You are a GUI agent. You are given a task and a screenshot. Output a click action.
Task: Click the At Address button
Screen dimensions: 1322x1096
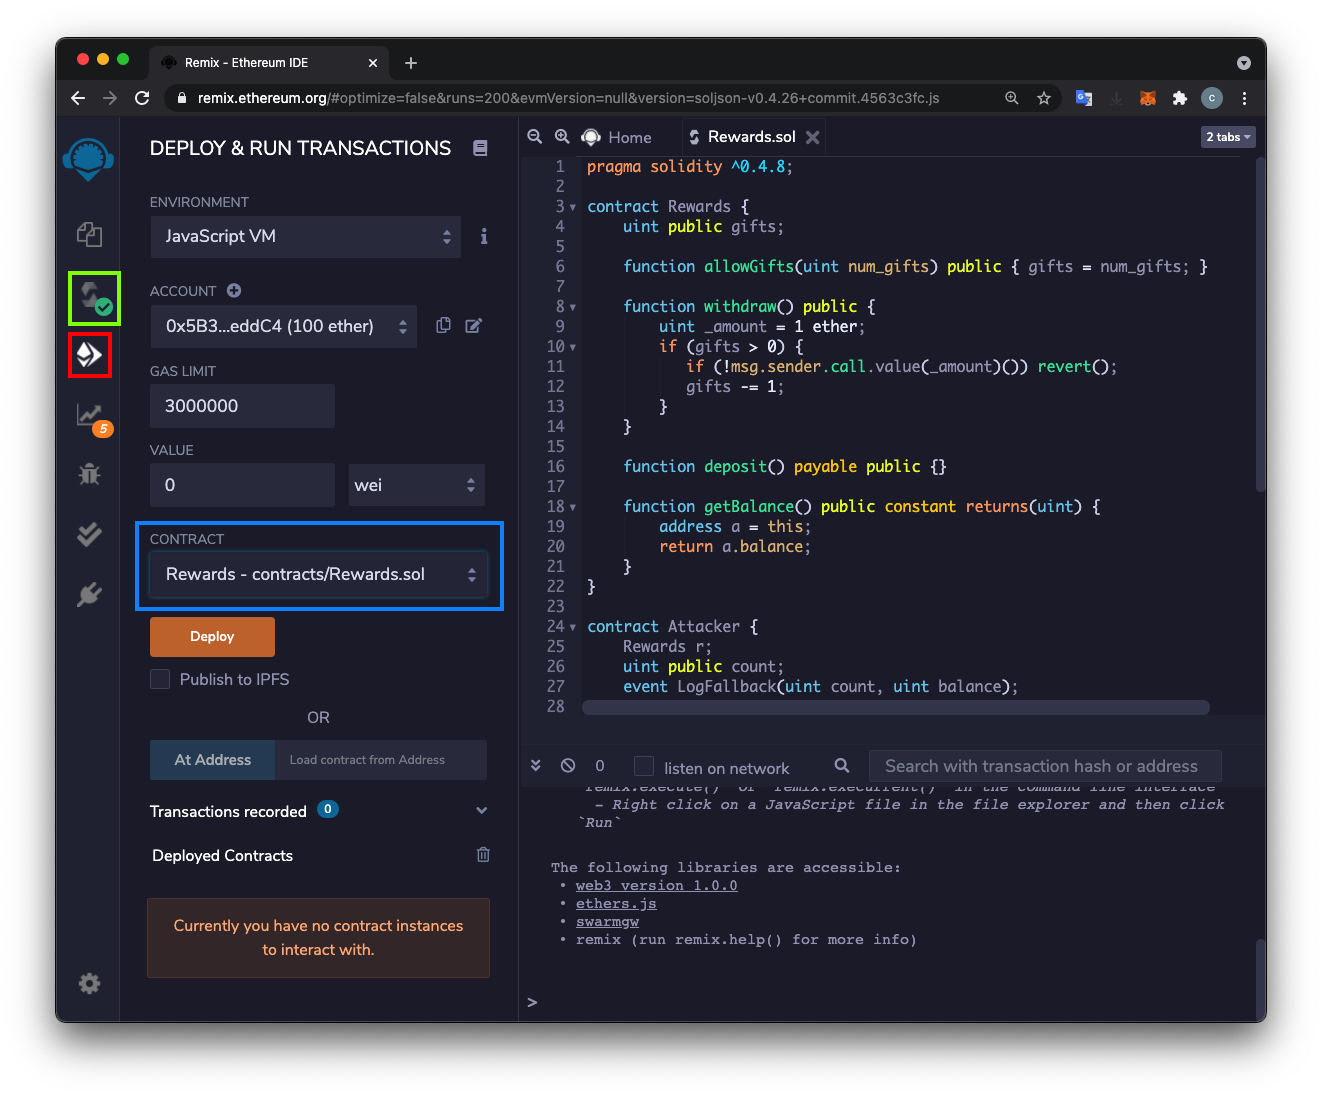point(212,760)
